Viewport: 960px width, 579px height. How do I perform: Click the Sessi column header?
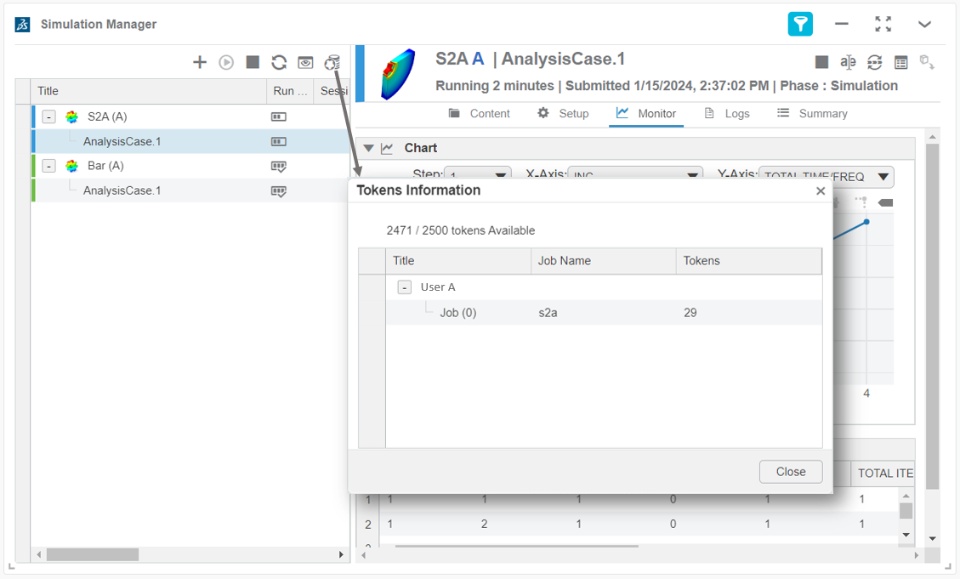[x=332, y=91]
